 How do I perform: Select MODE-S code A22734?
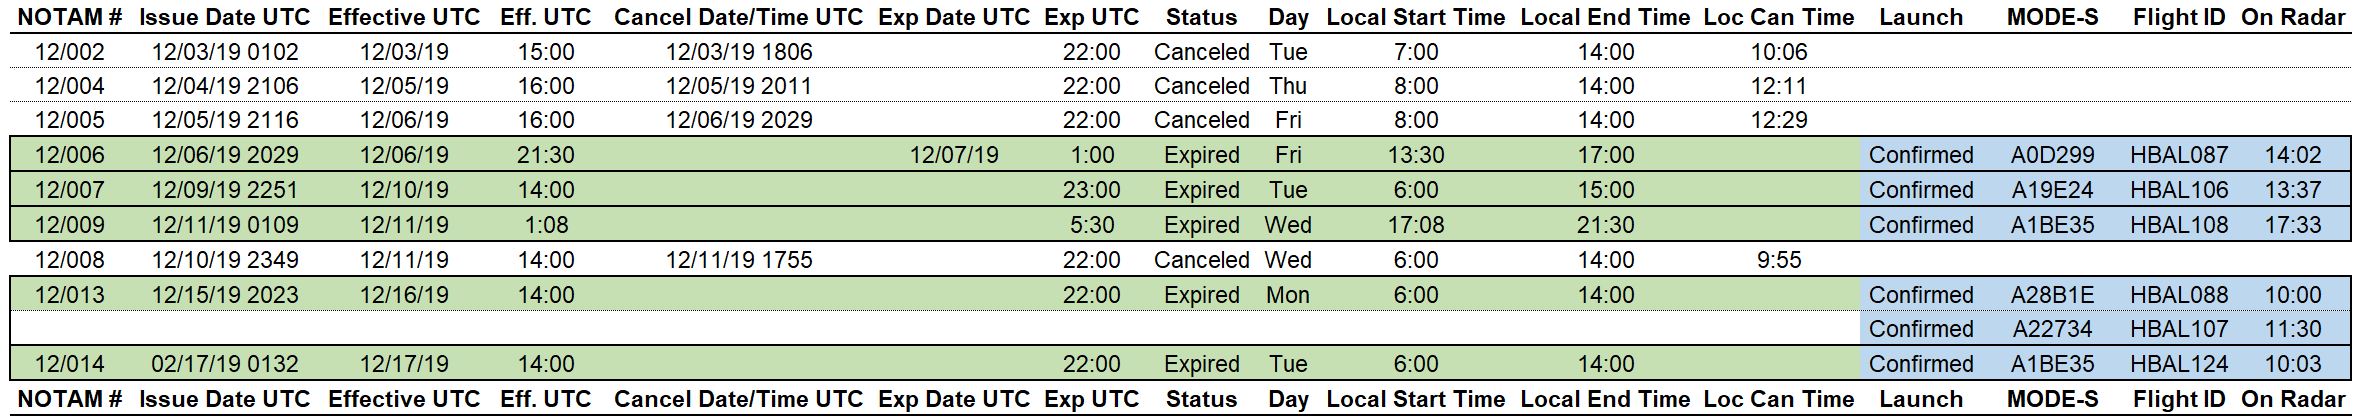(2052, 329)
